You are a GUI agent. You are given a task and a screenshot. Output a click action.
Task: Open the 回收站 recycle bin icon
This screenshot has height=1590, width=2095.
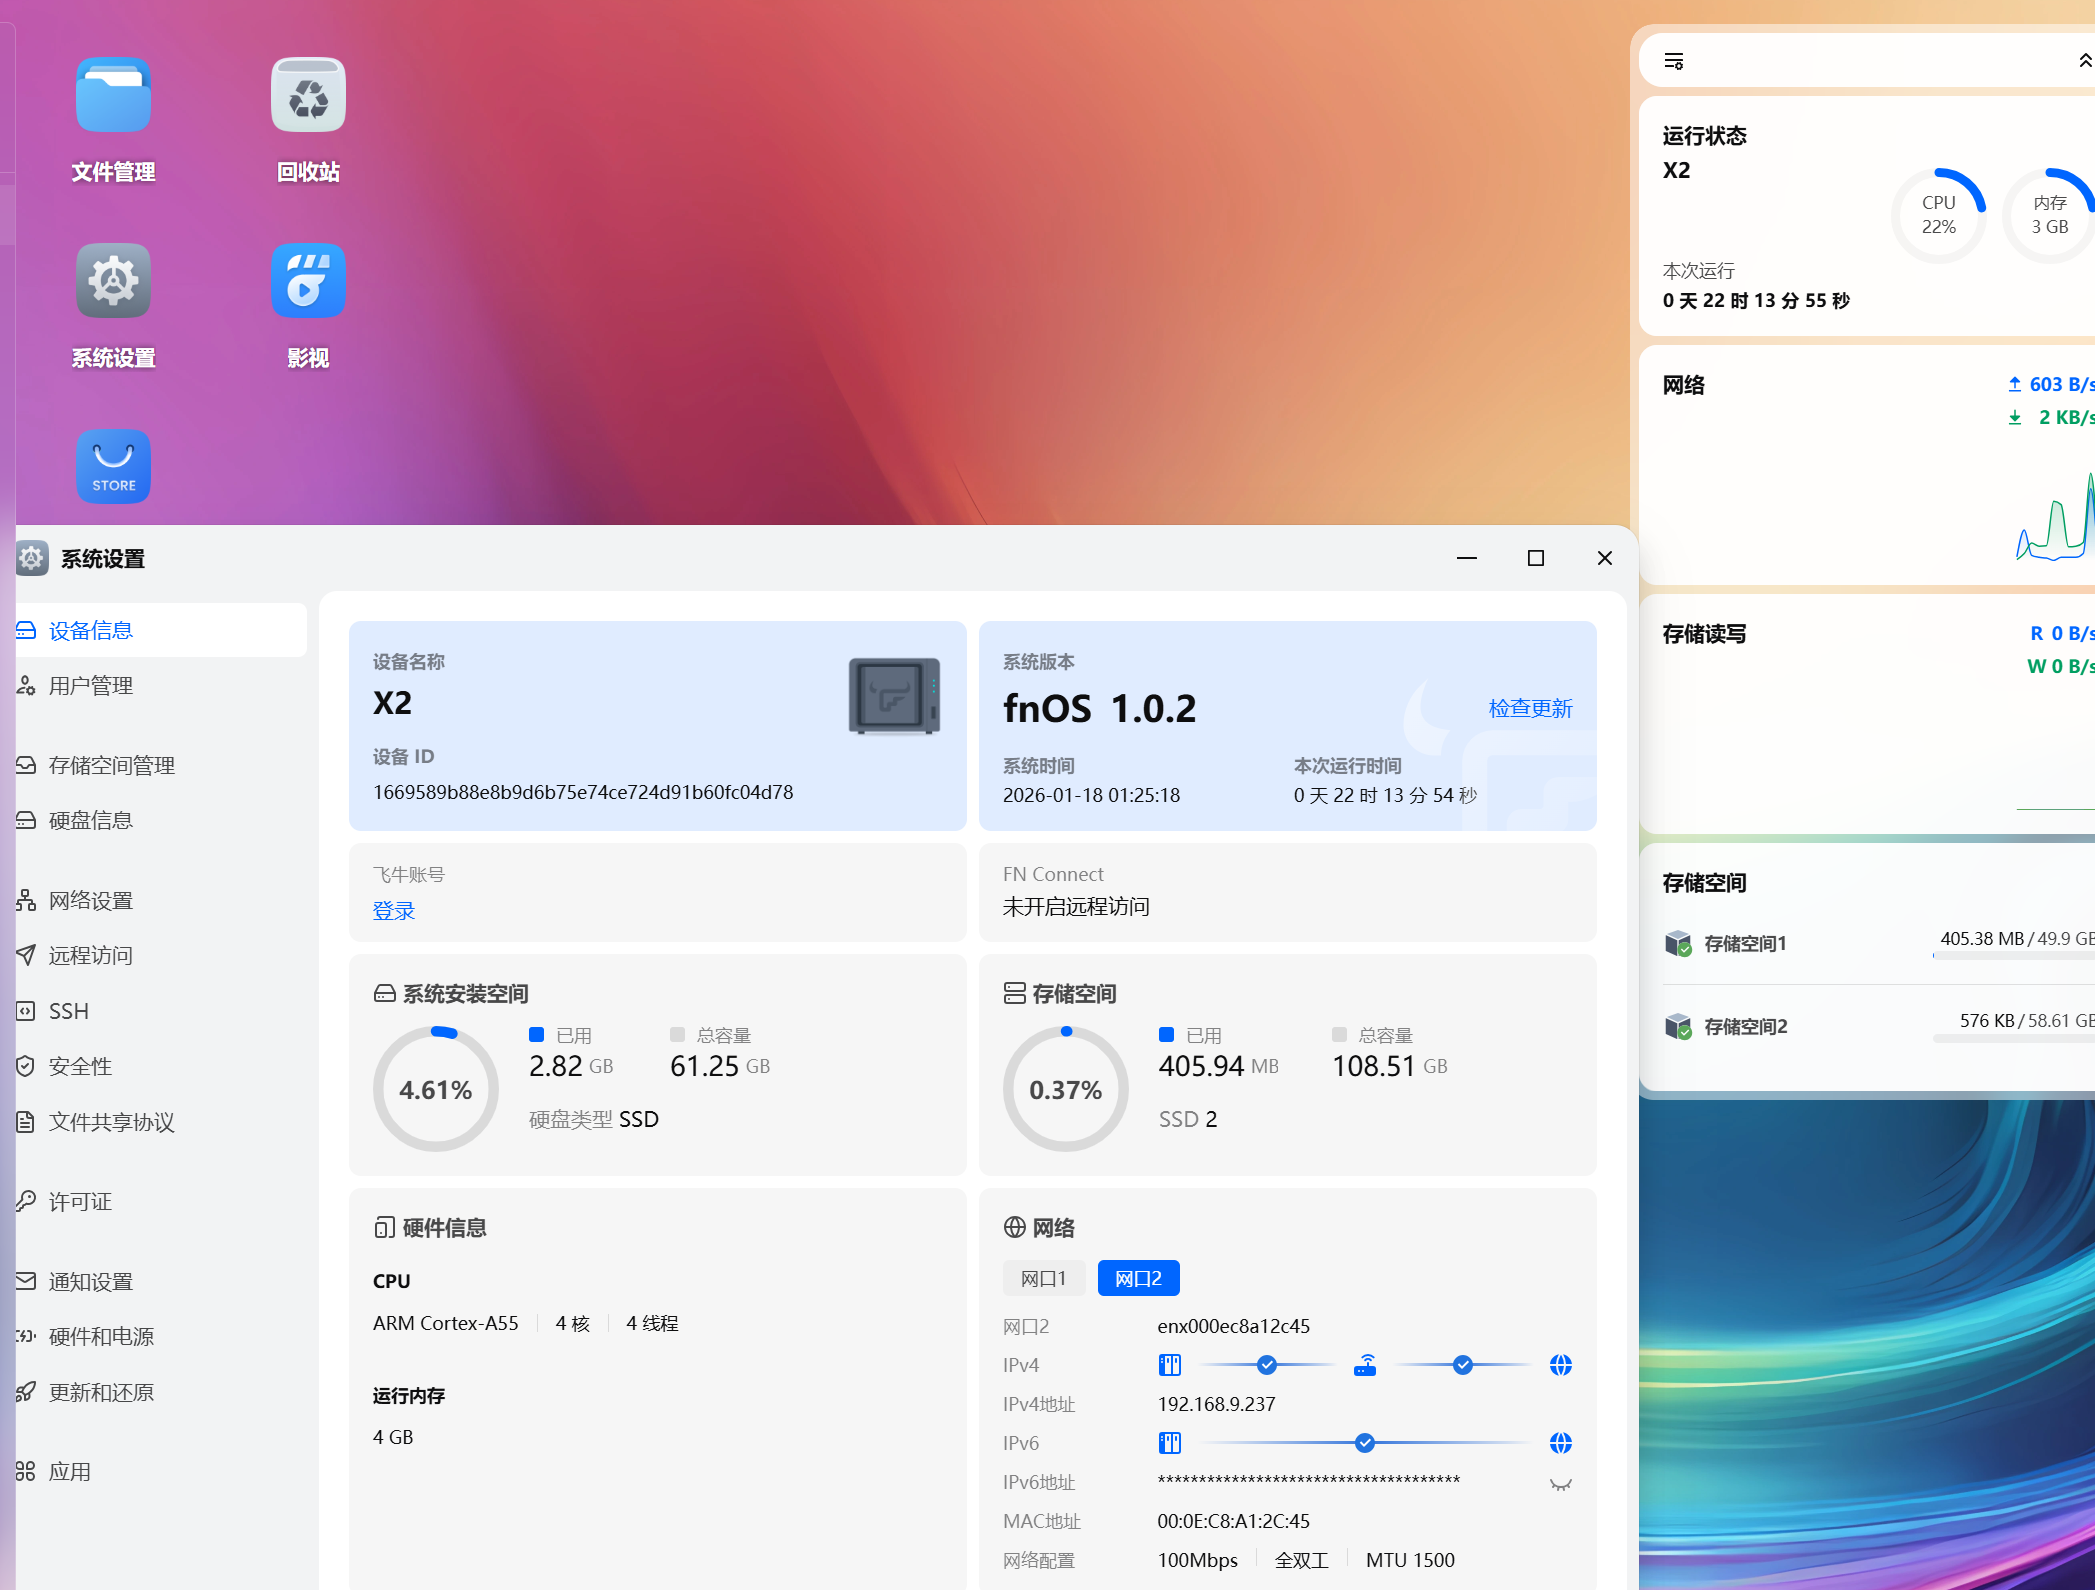308,96
